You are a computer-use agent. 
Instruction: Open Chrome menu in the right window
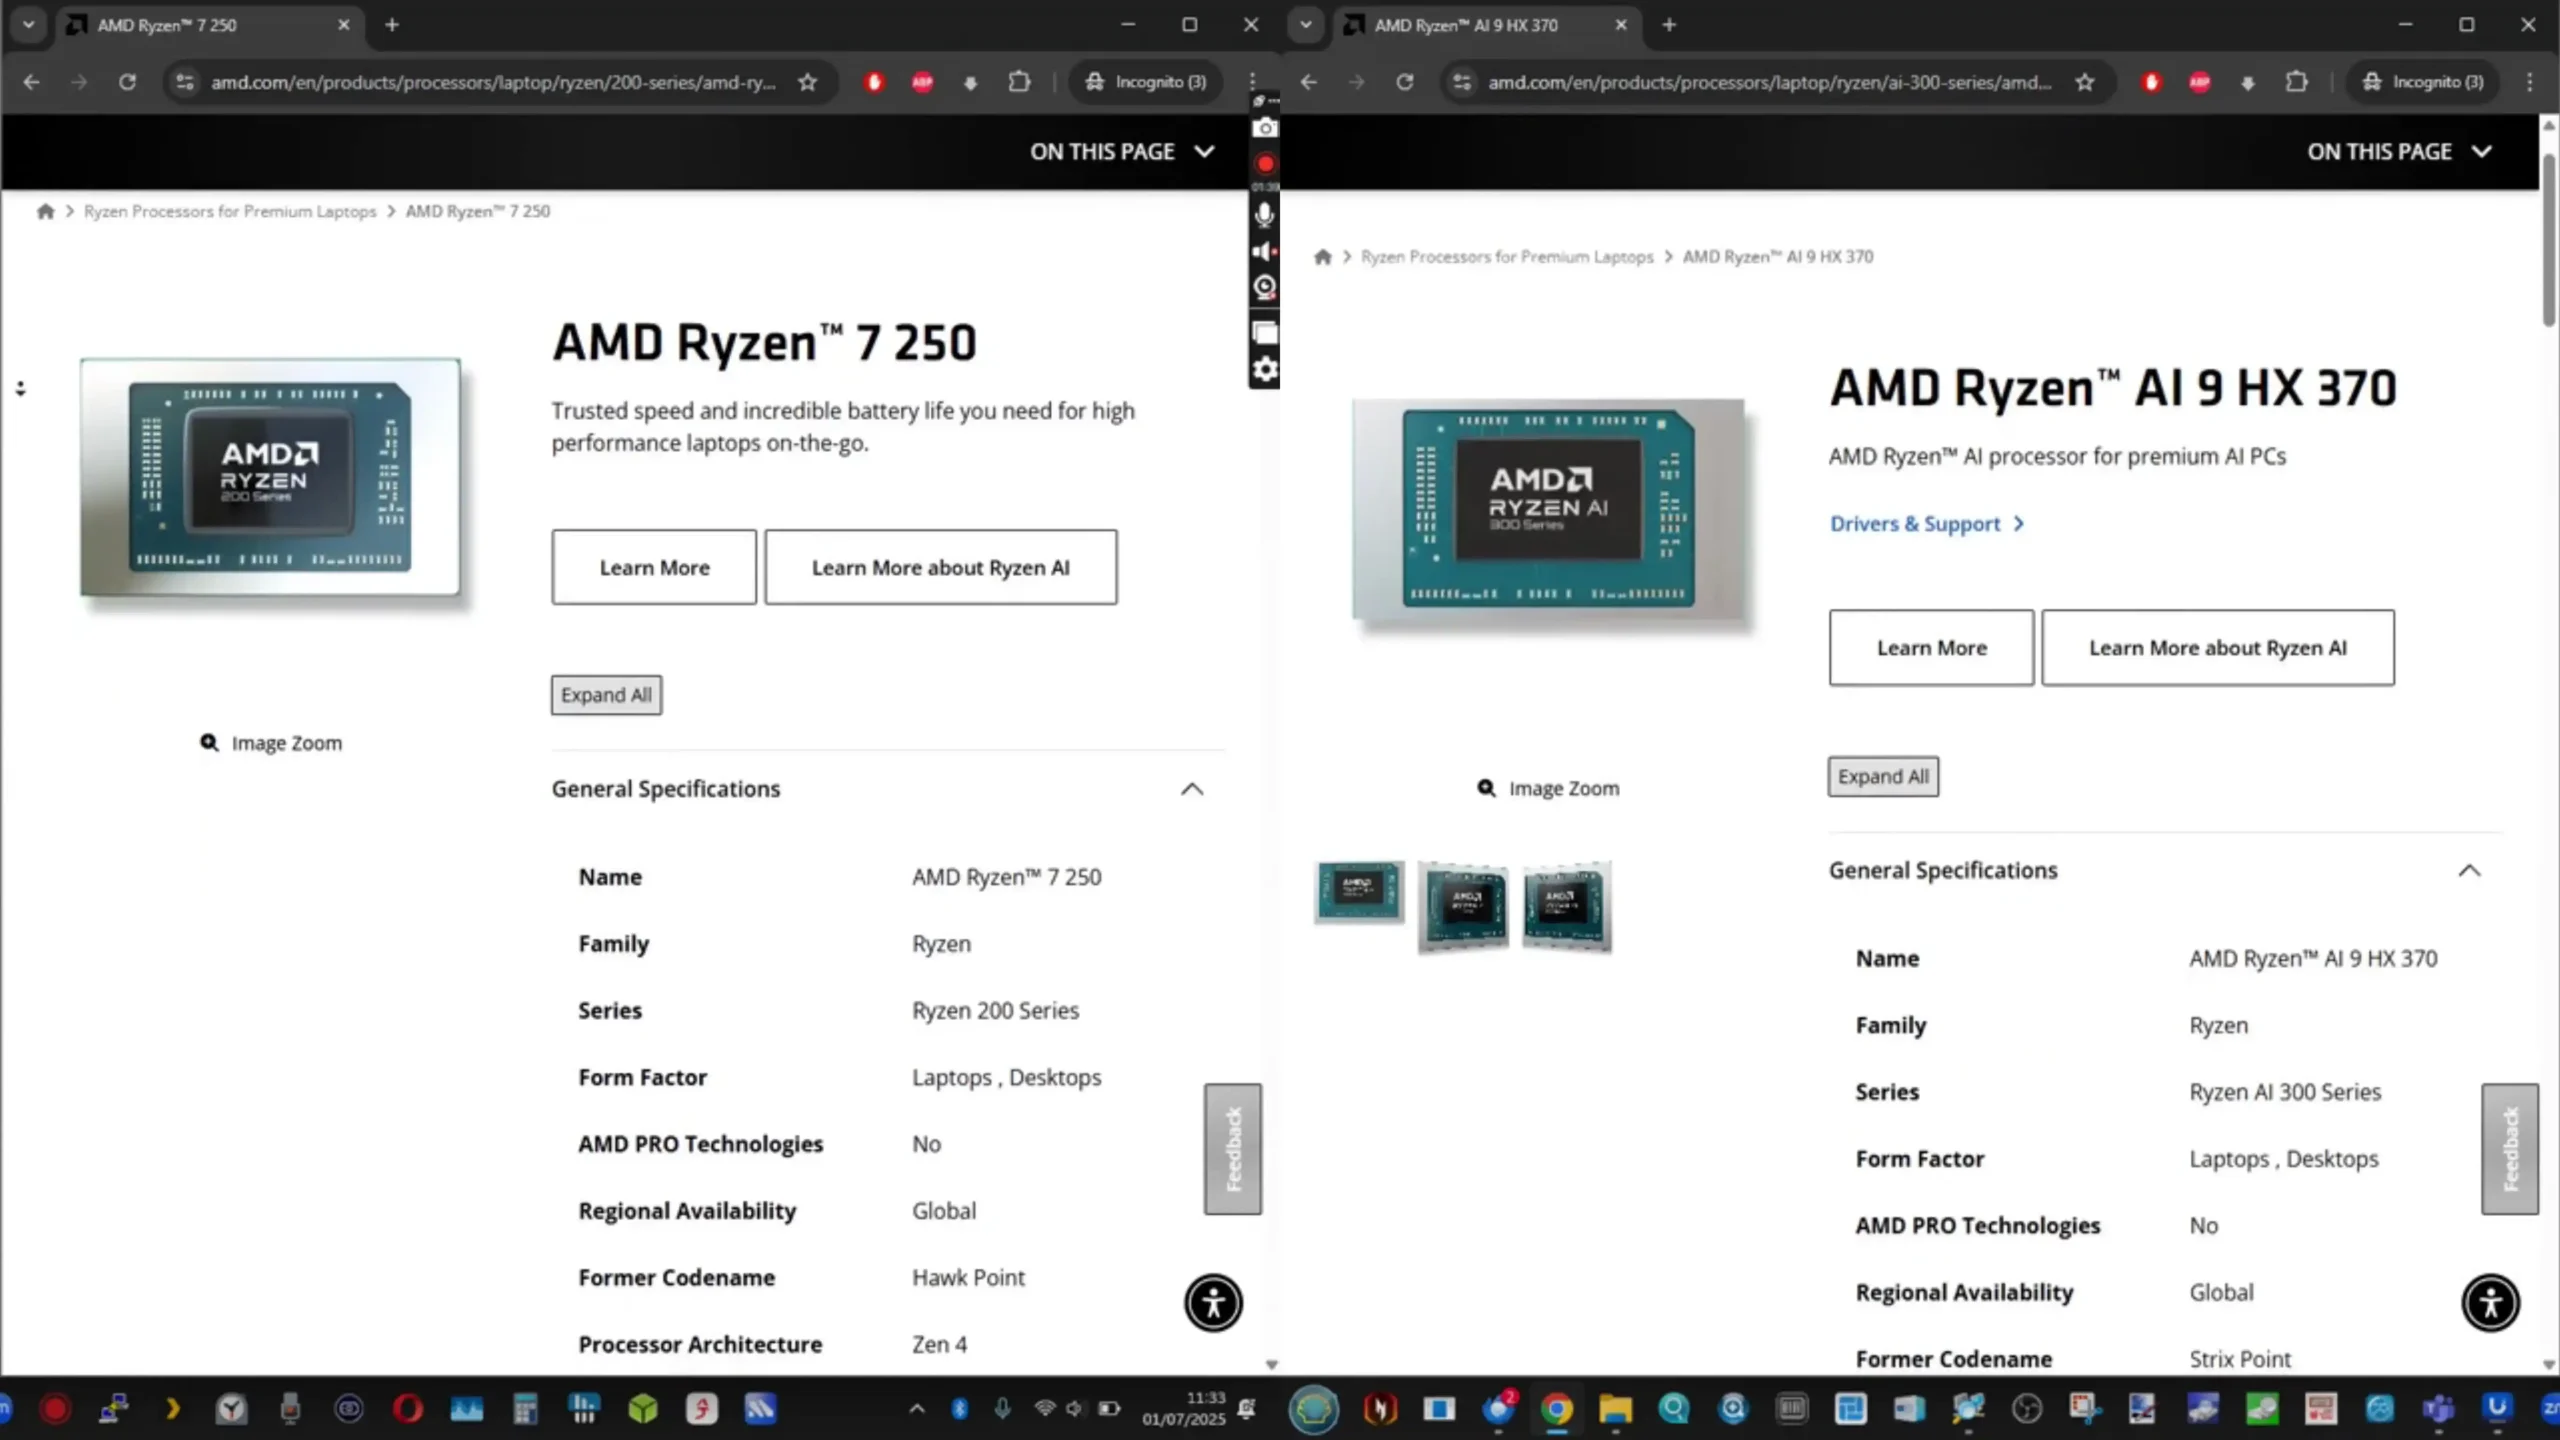2530,82
